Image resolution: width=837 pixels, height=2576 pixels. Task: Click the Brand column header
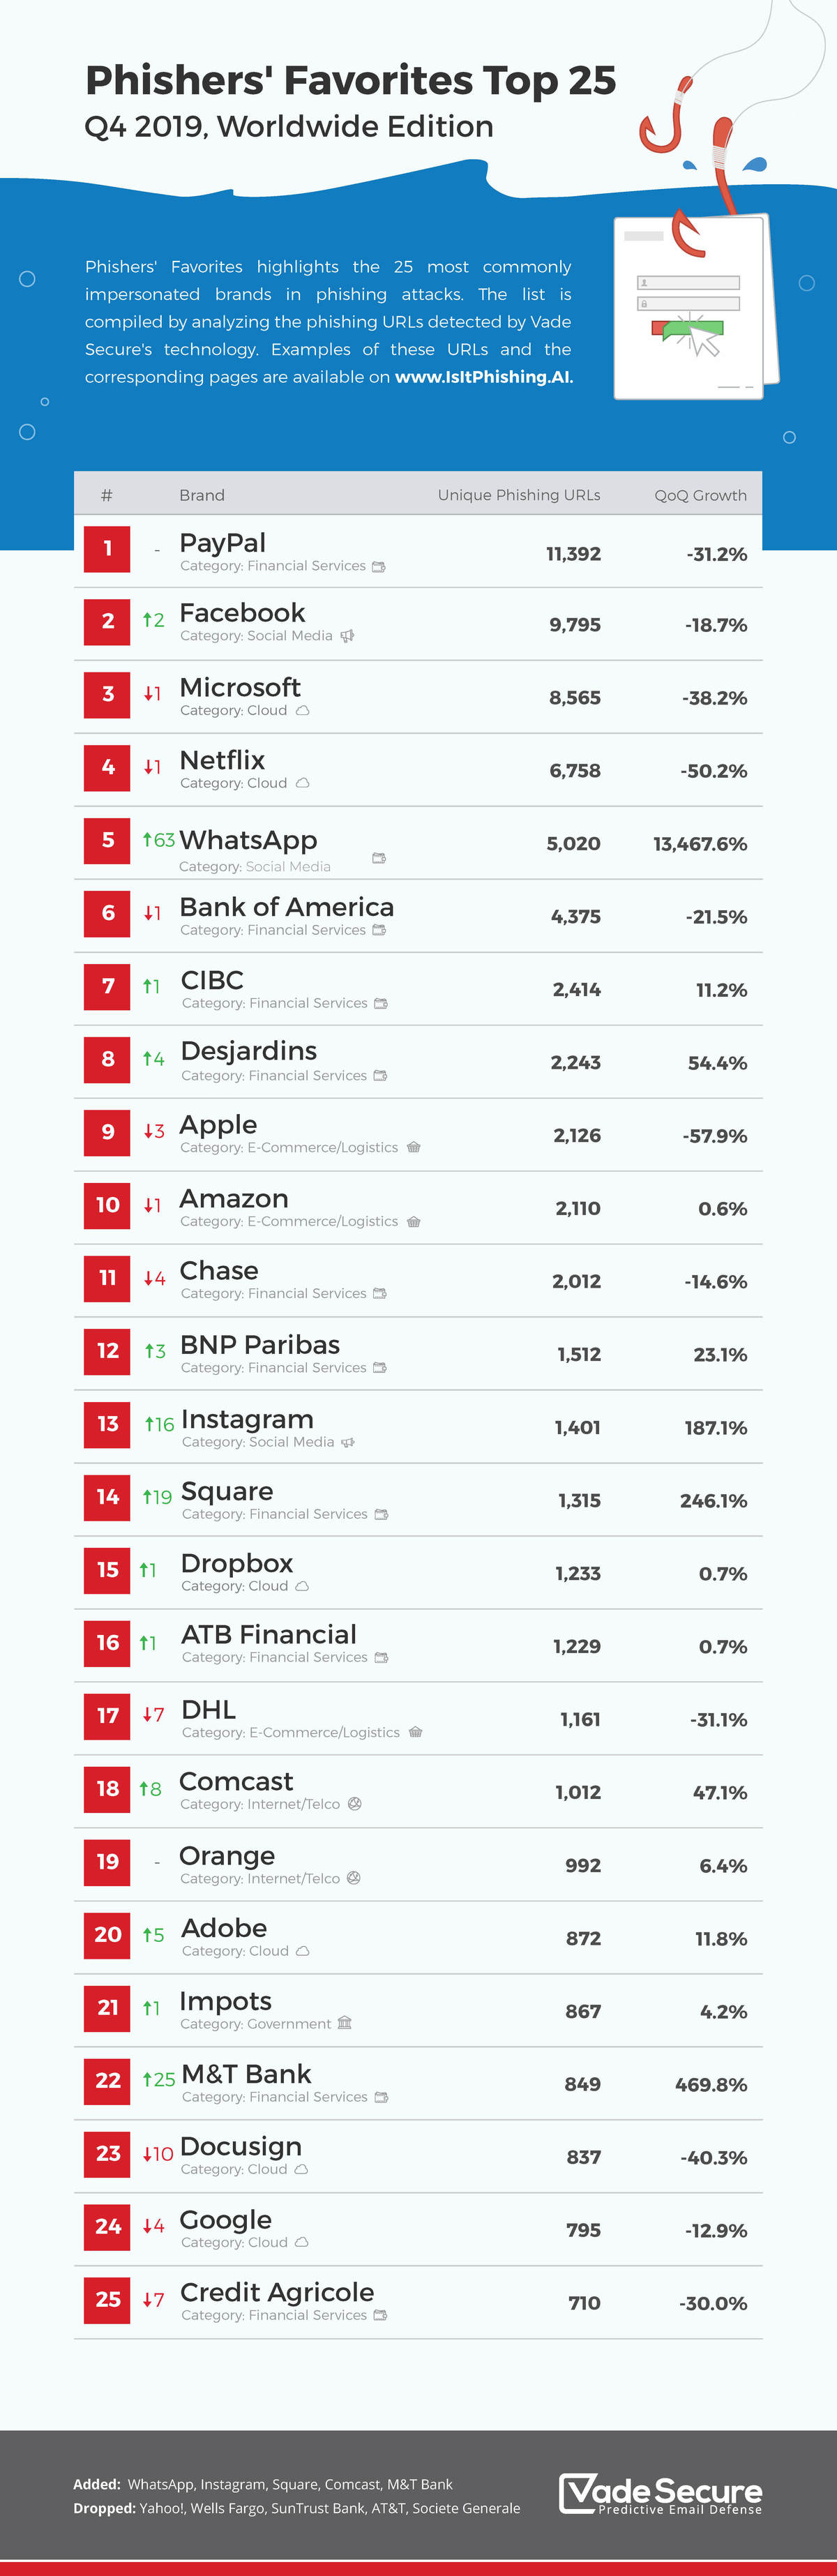click(202, 495)
